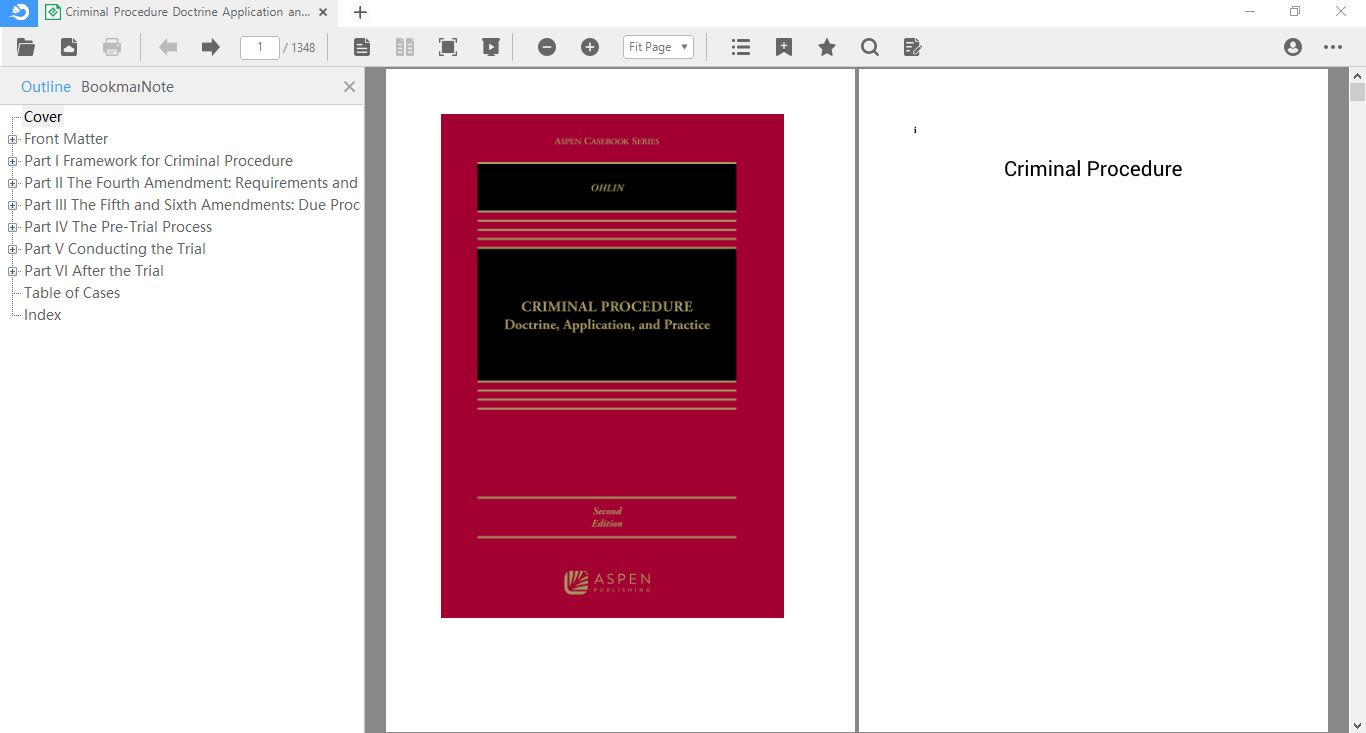Start slideshow presentation icon

(x=491, y=47)
